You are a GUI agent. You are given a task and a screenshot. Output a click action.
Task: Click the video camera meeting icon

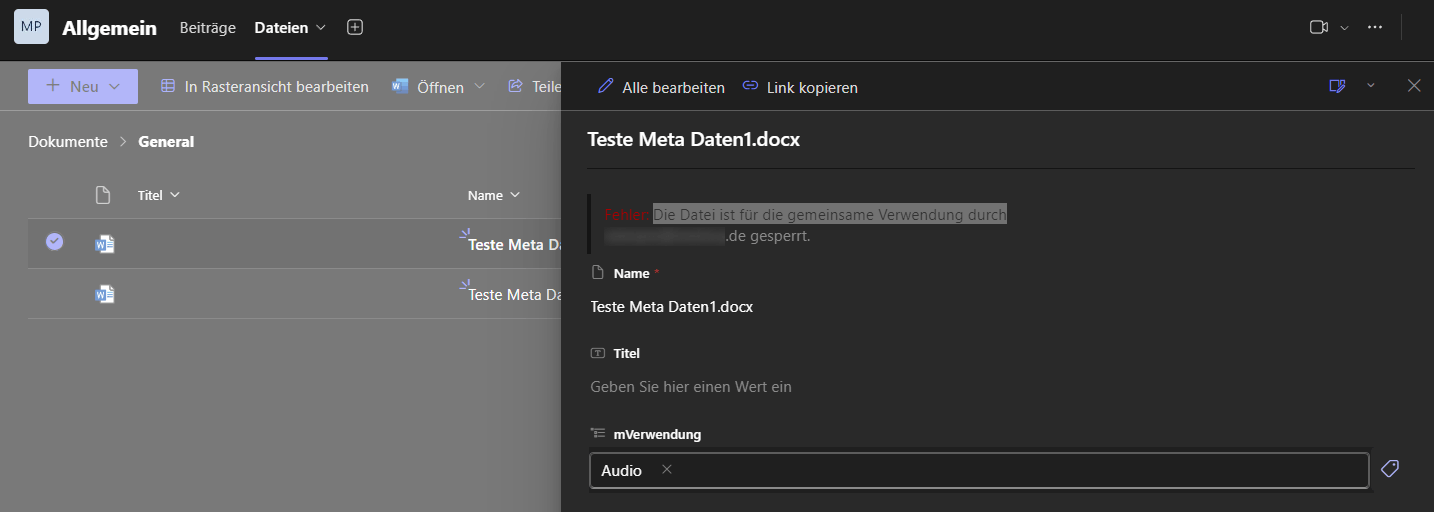[1318, 28]
